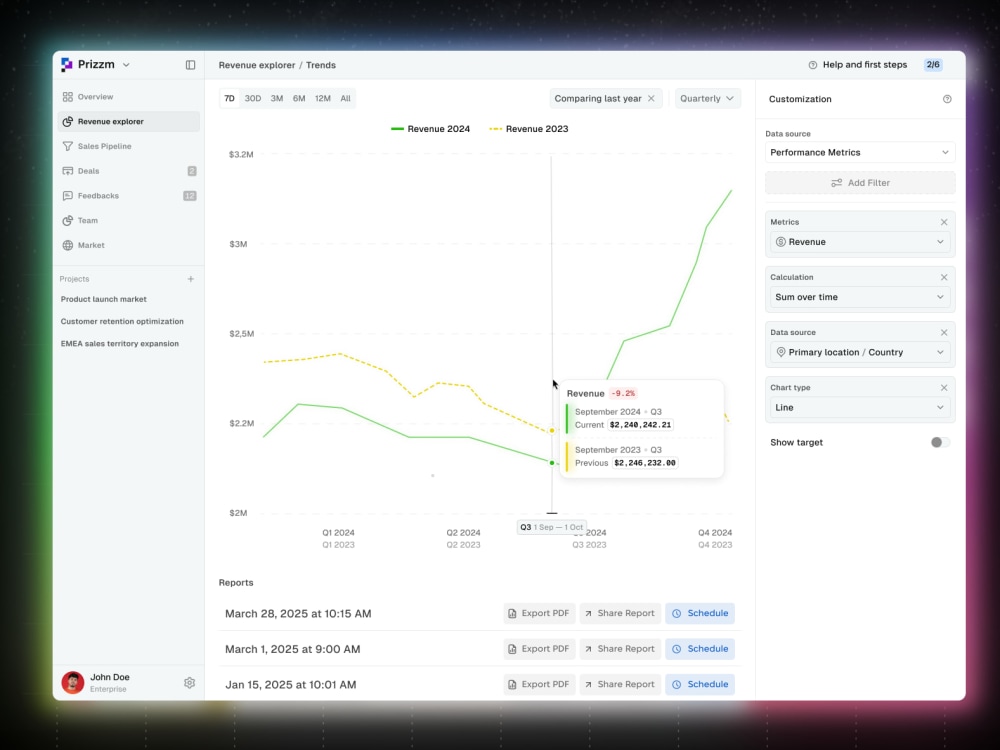Click the Market globe icon
Viewport: 1000px width, 750px height.
(x=68, y=245)
